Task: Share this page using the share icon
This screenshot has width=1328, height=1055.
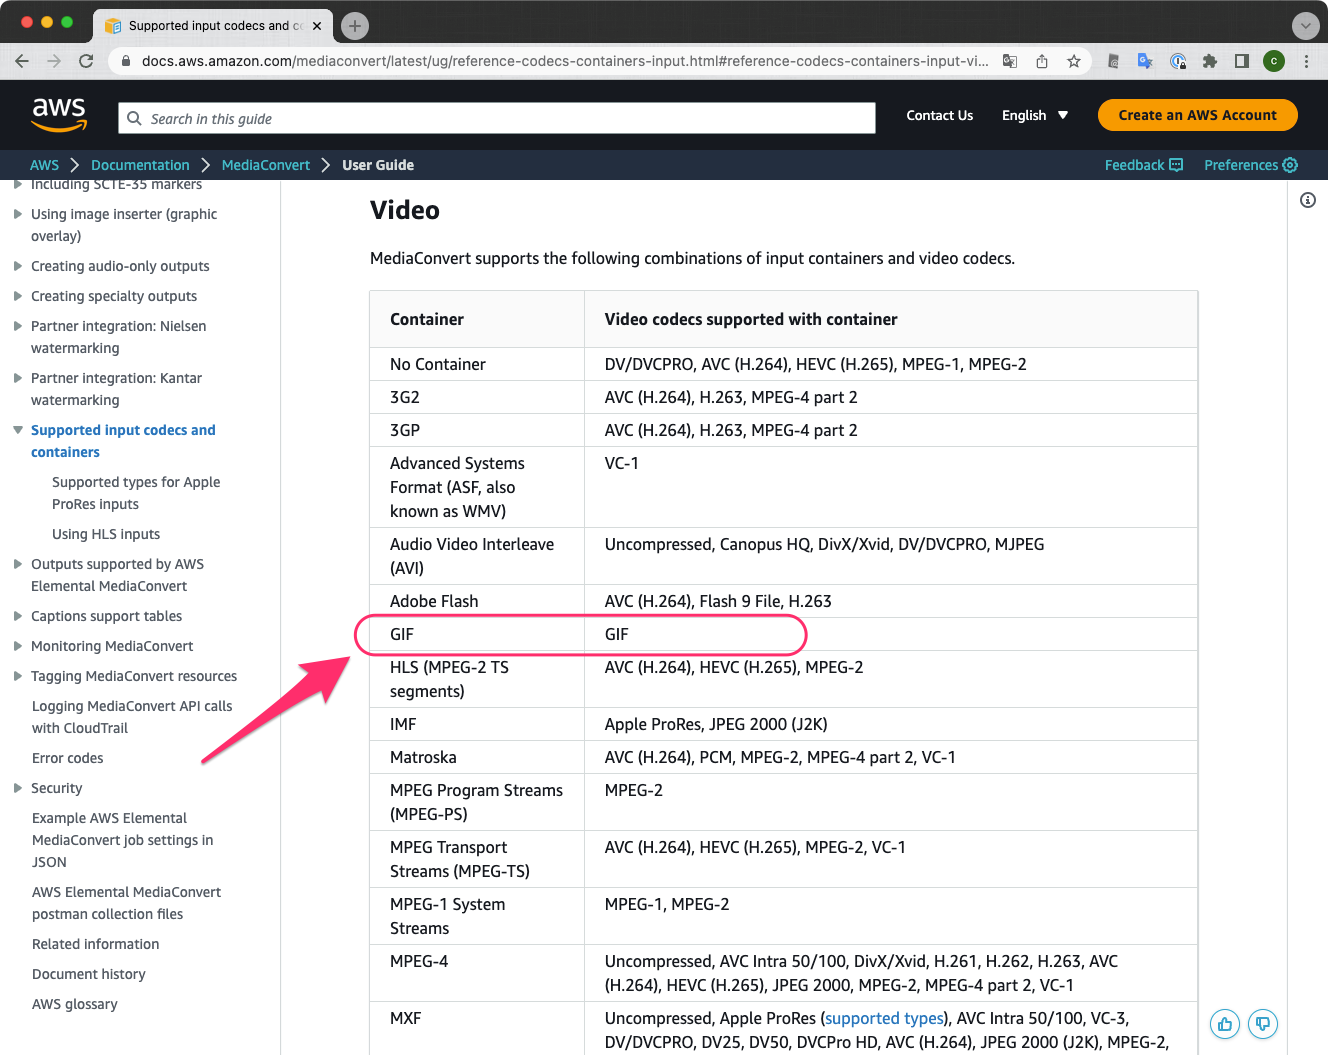Action: tap(1042, 61)
